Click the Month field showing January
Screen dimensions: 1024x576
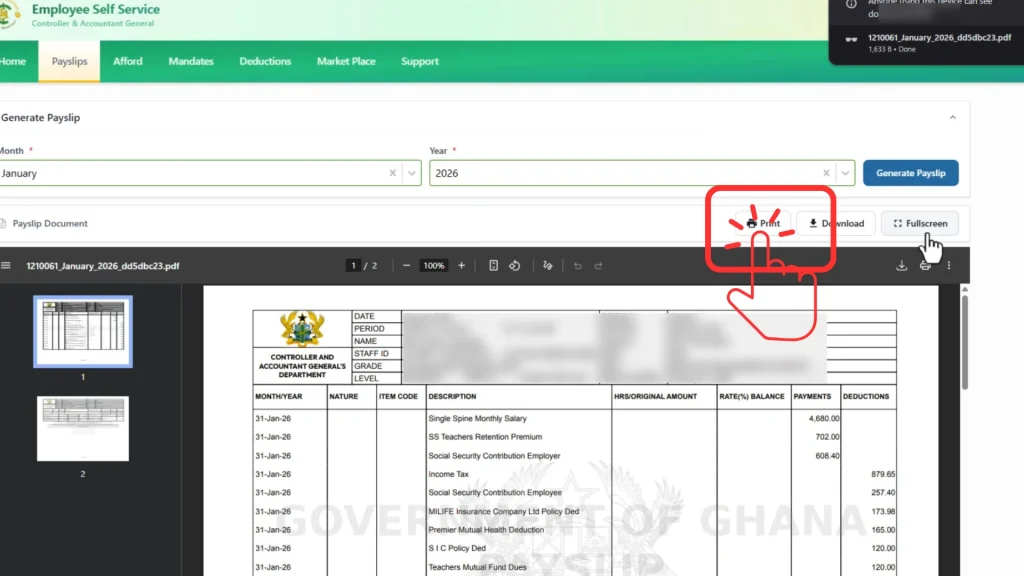tap(210, 173)
